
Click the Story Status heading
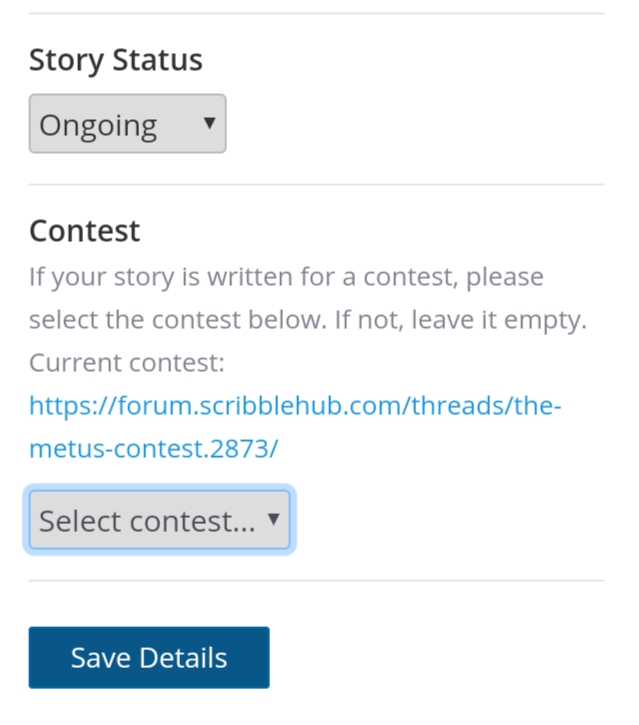[x=116, y=60]
